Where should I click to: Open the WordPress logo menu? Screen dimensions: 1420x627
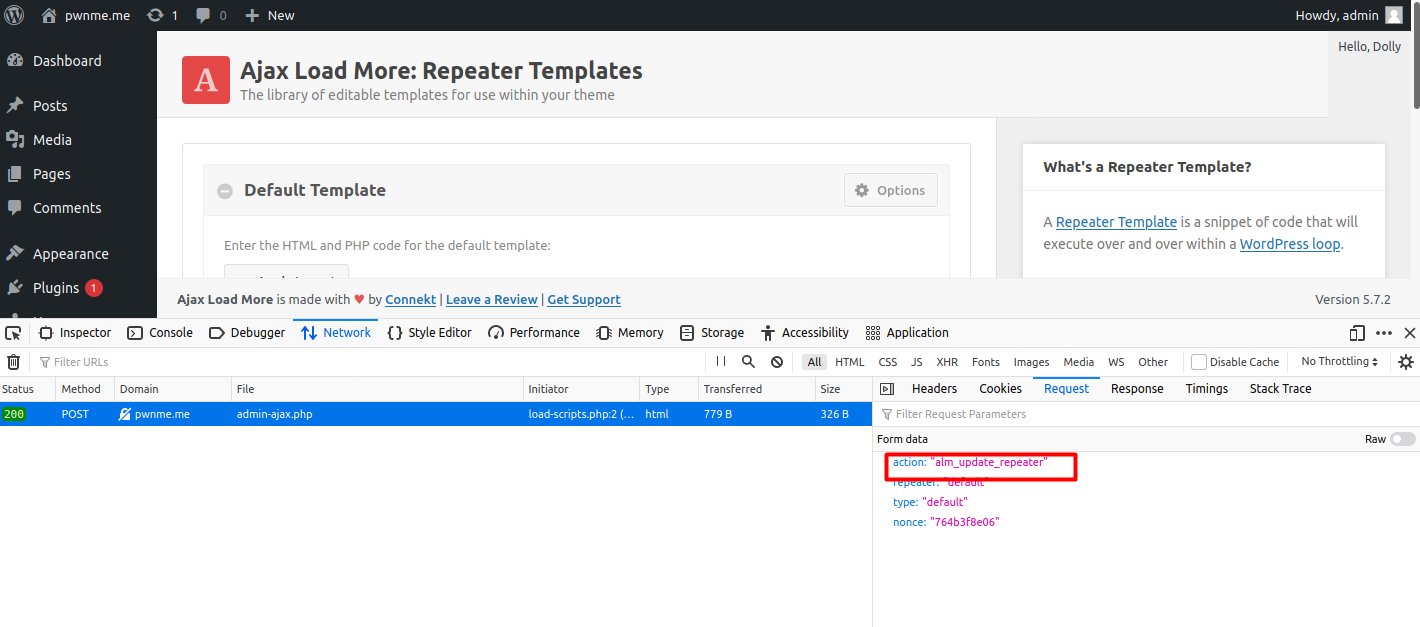[x=14, y=15]
